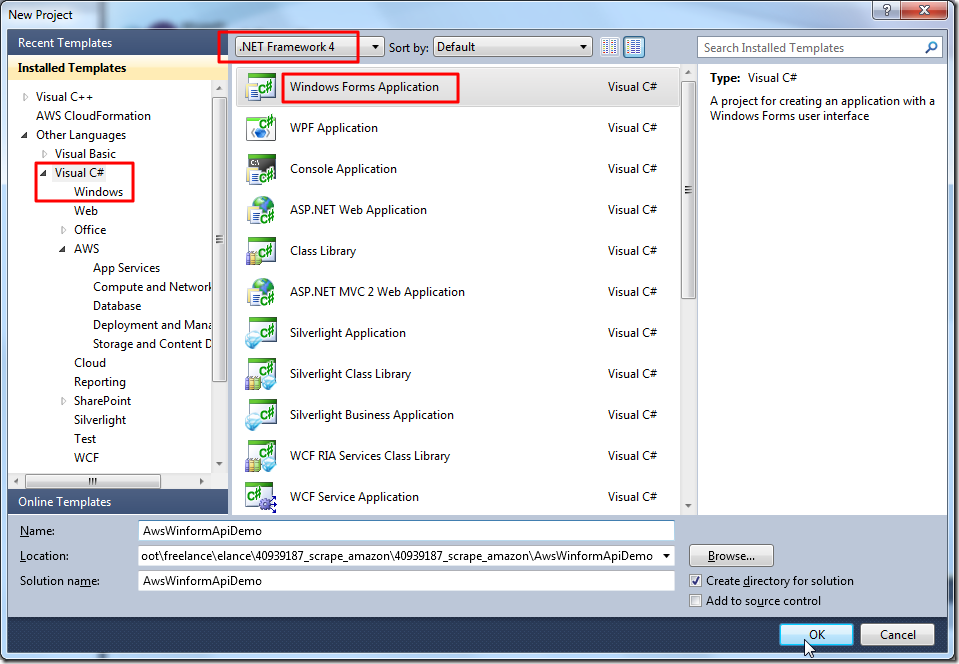Switch to medium icons list view

coord(634,47)
